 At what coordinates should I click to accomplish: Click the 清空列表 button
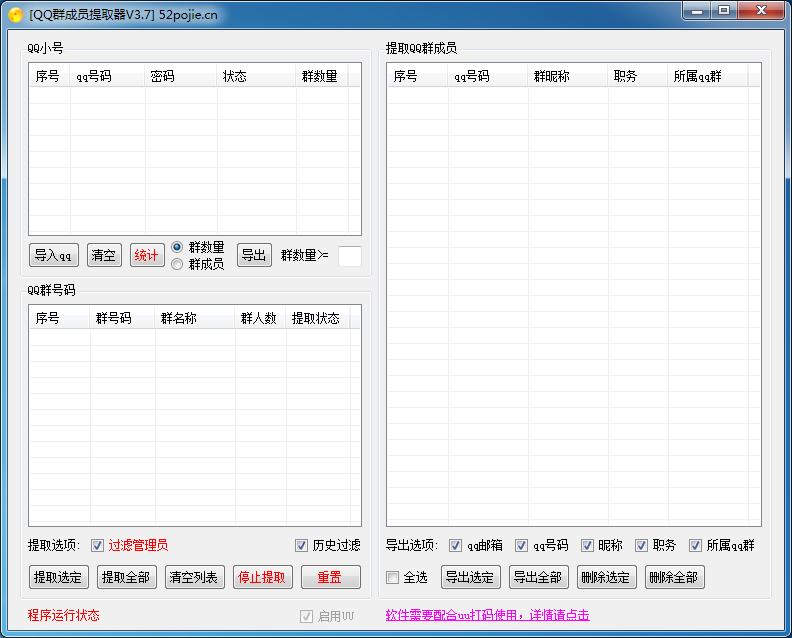[195, 577]
